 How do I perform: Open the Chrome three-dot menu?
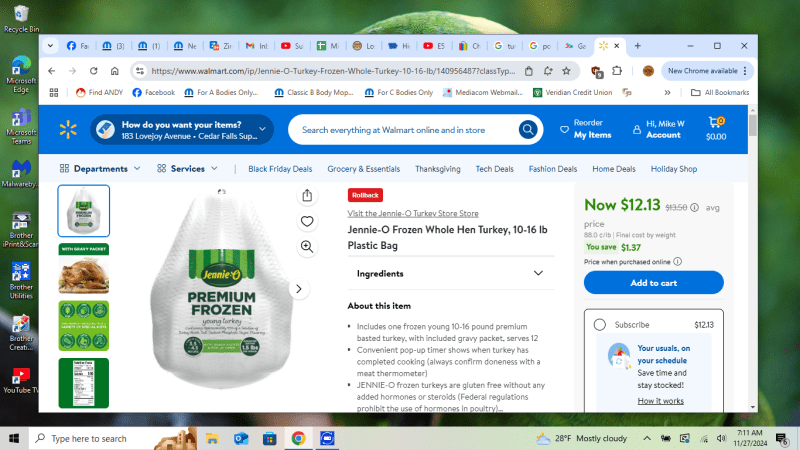point(745,71)
